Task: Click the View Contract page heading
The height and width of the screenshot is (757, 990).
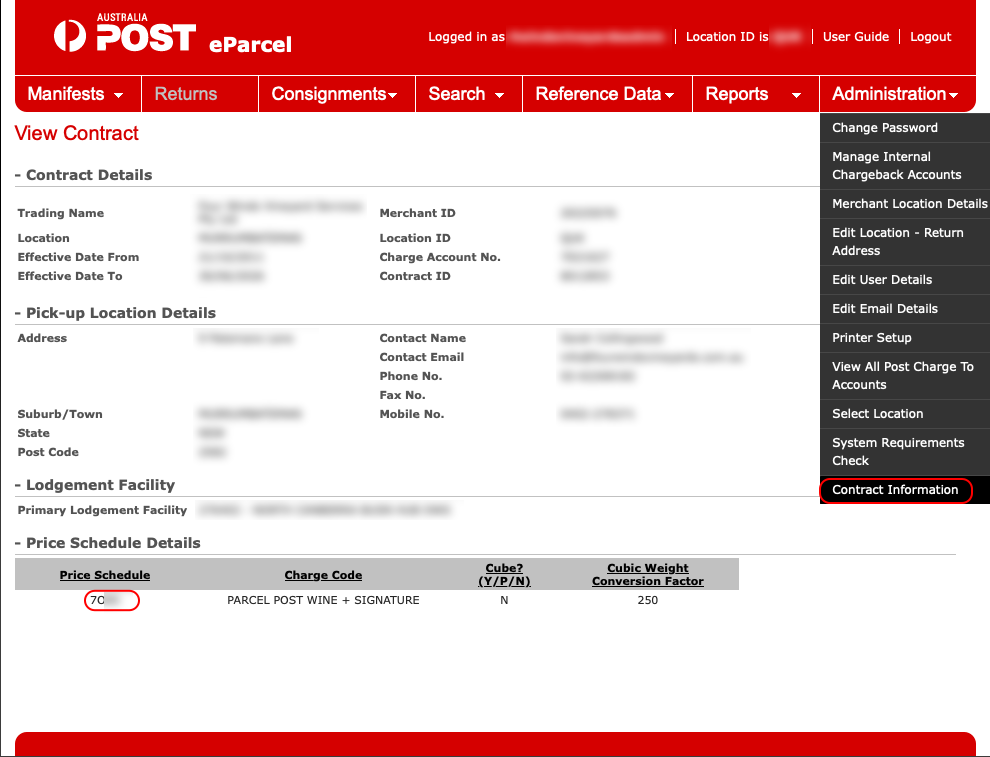Action: [76, 133]
